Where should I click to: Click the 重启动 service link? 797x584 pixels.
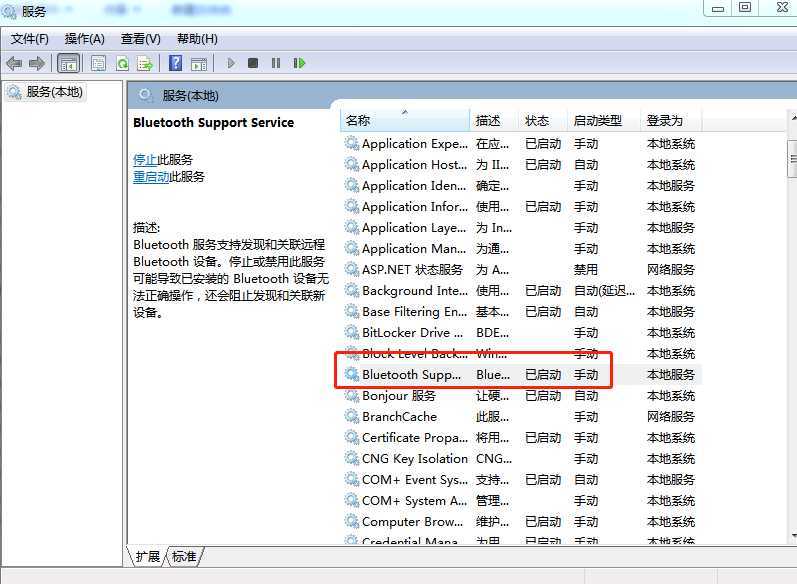coord(151,177)
